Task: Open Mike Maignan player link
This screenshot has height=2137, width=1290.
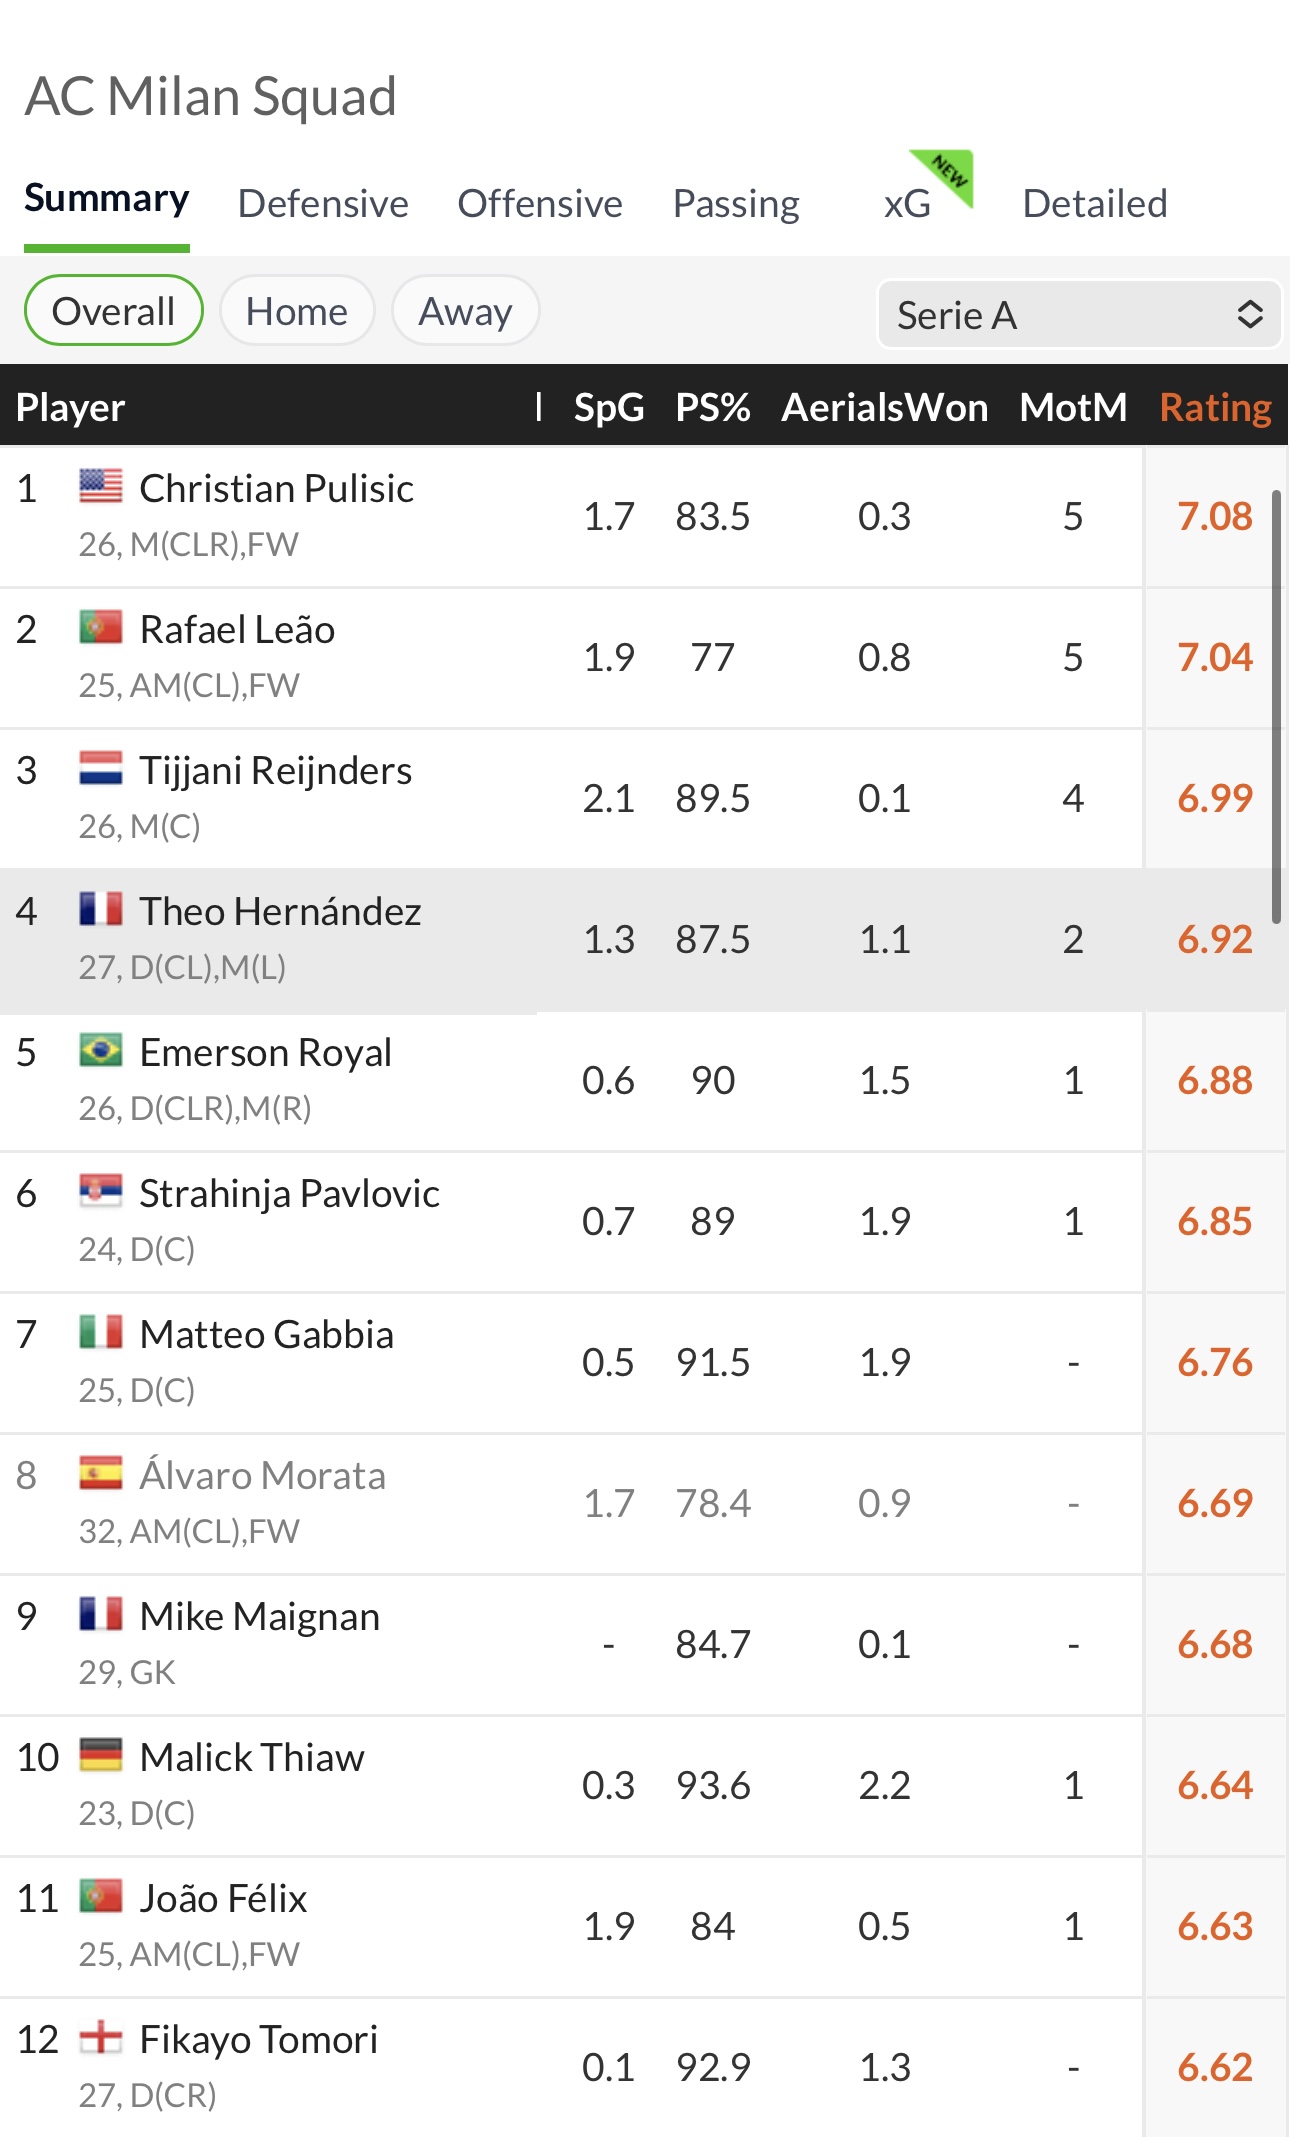Action: (259, 1616)
